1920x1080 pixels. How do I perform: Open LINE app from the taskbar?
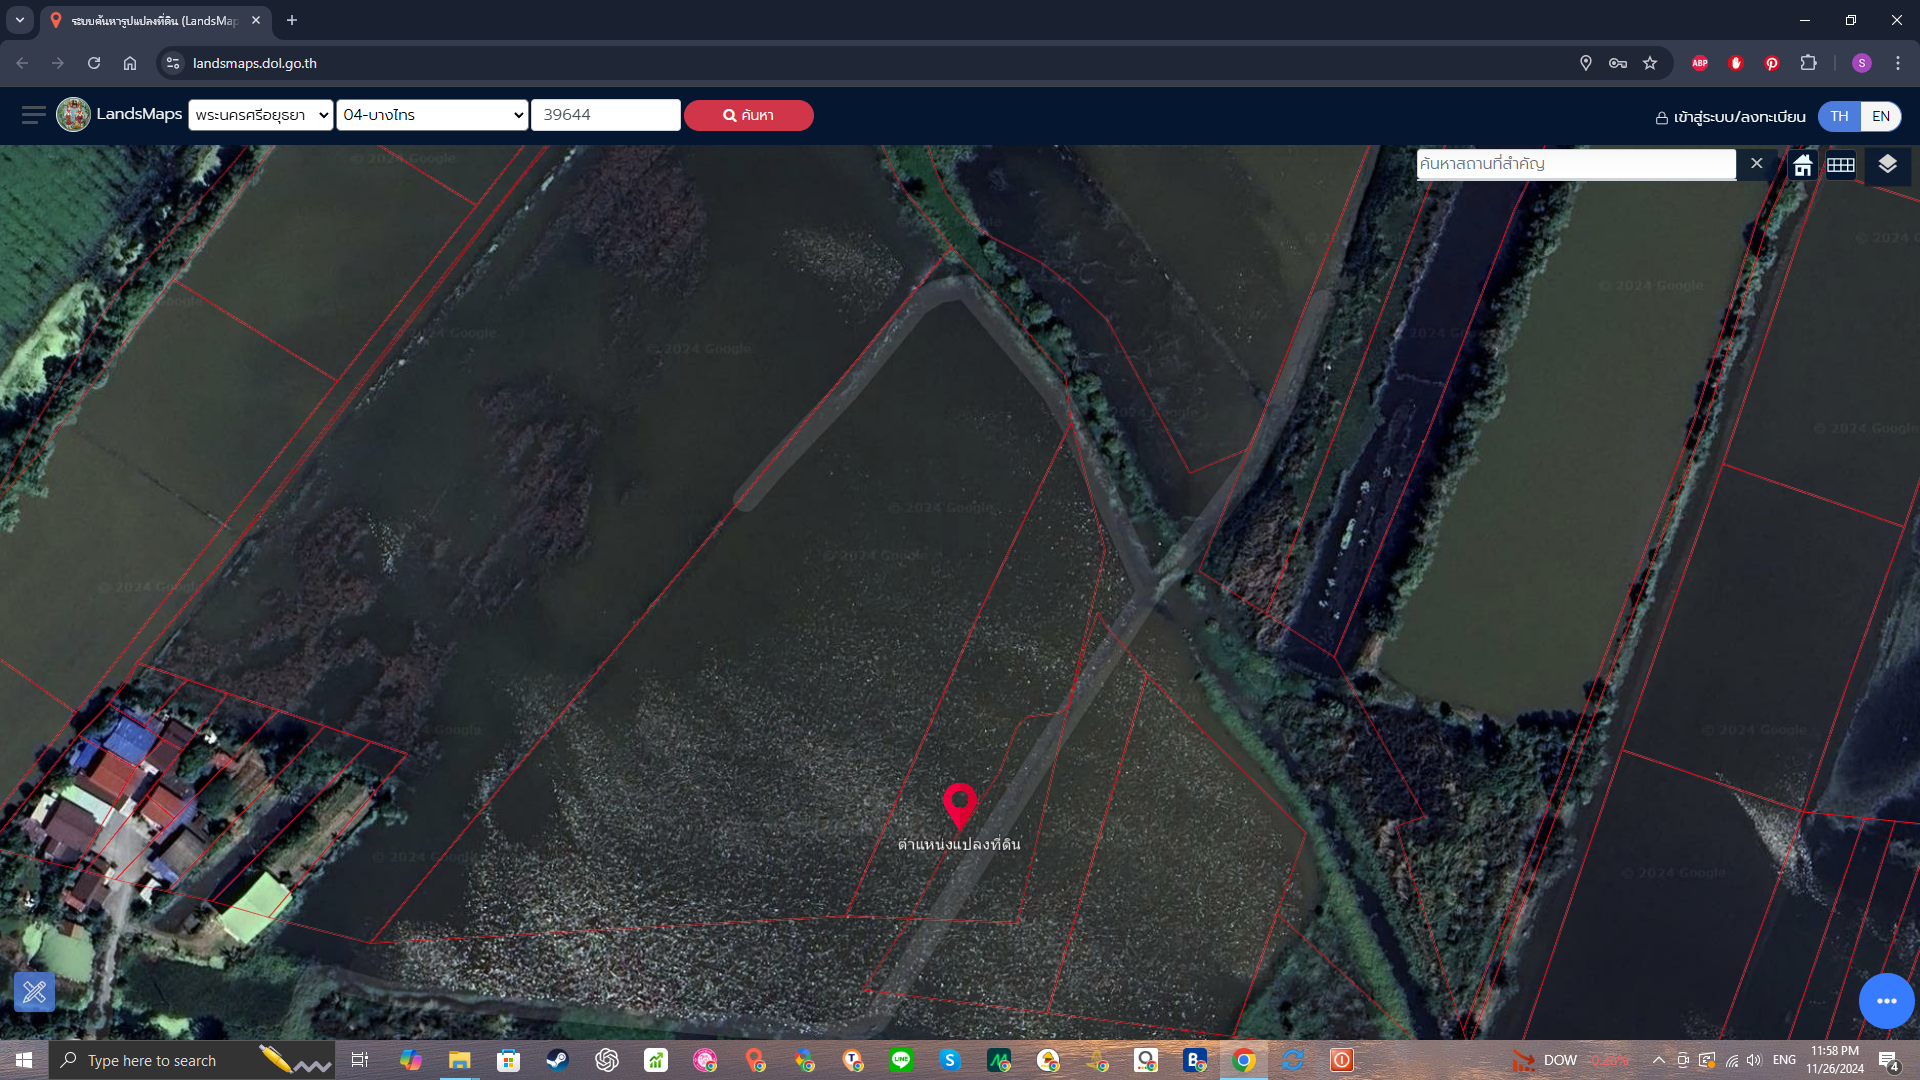[x=901, y=1060]
